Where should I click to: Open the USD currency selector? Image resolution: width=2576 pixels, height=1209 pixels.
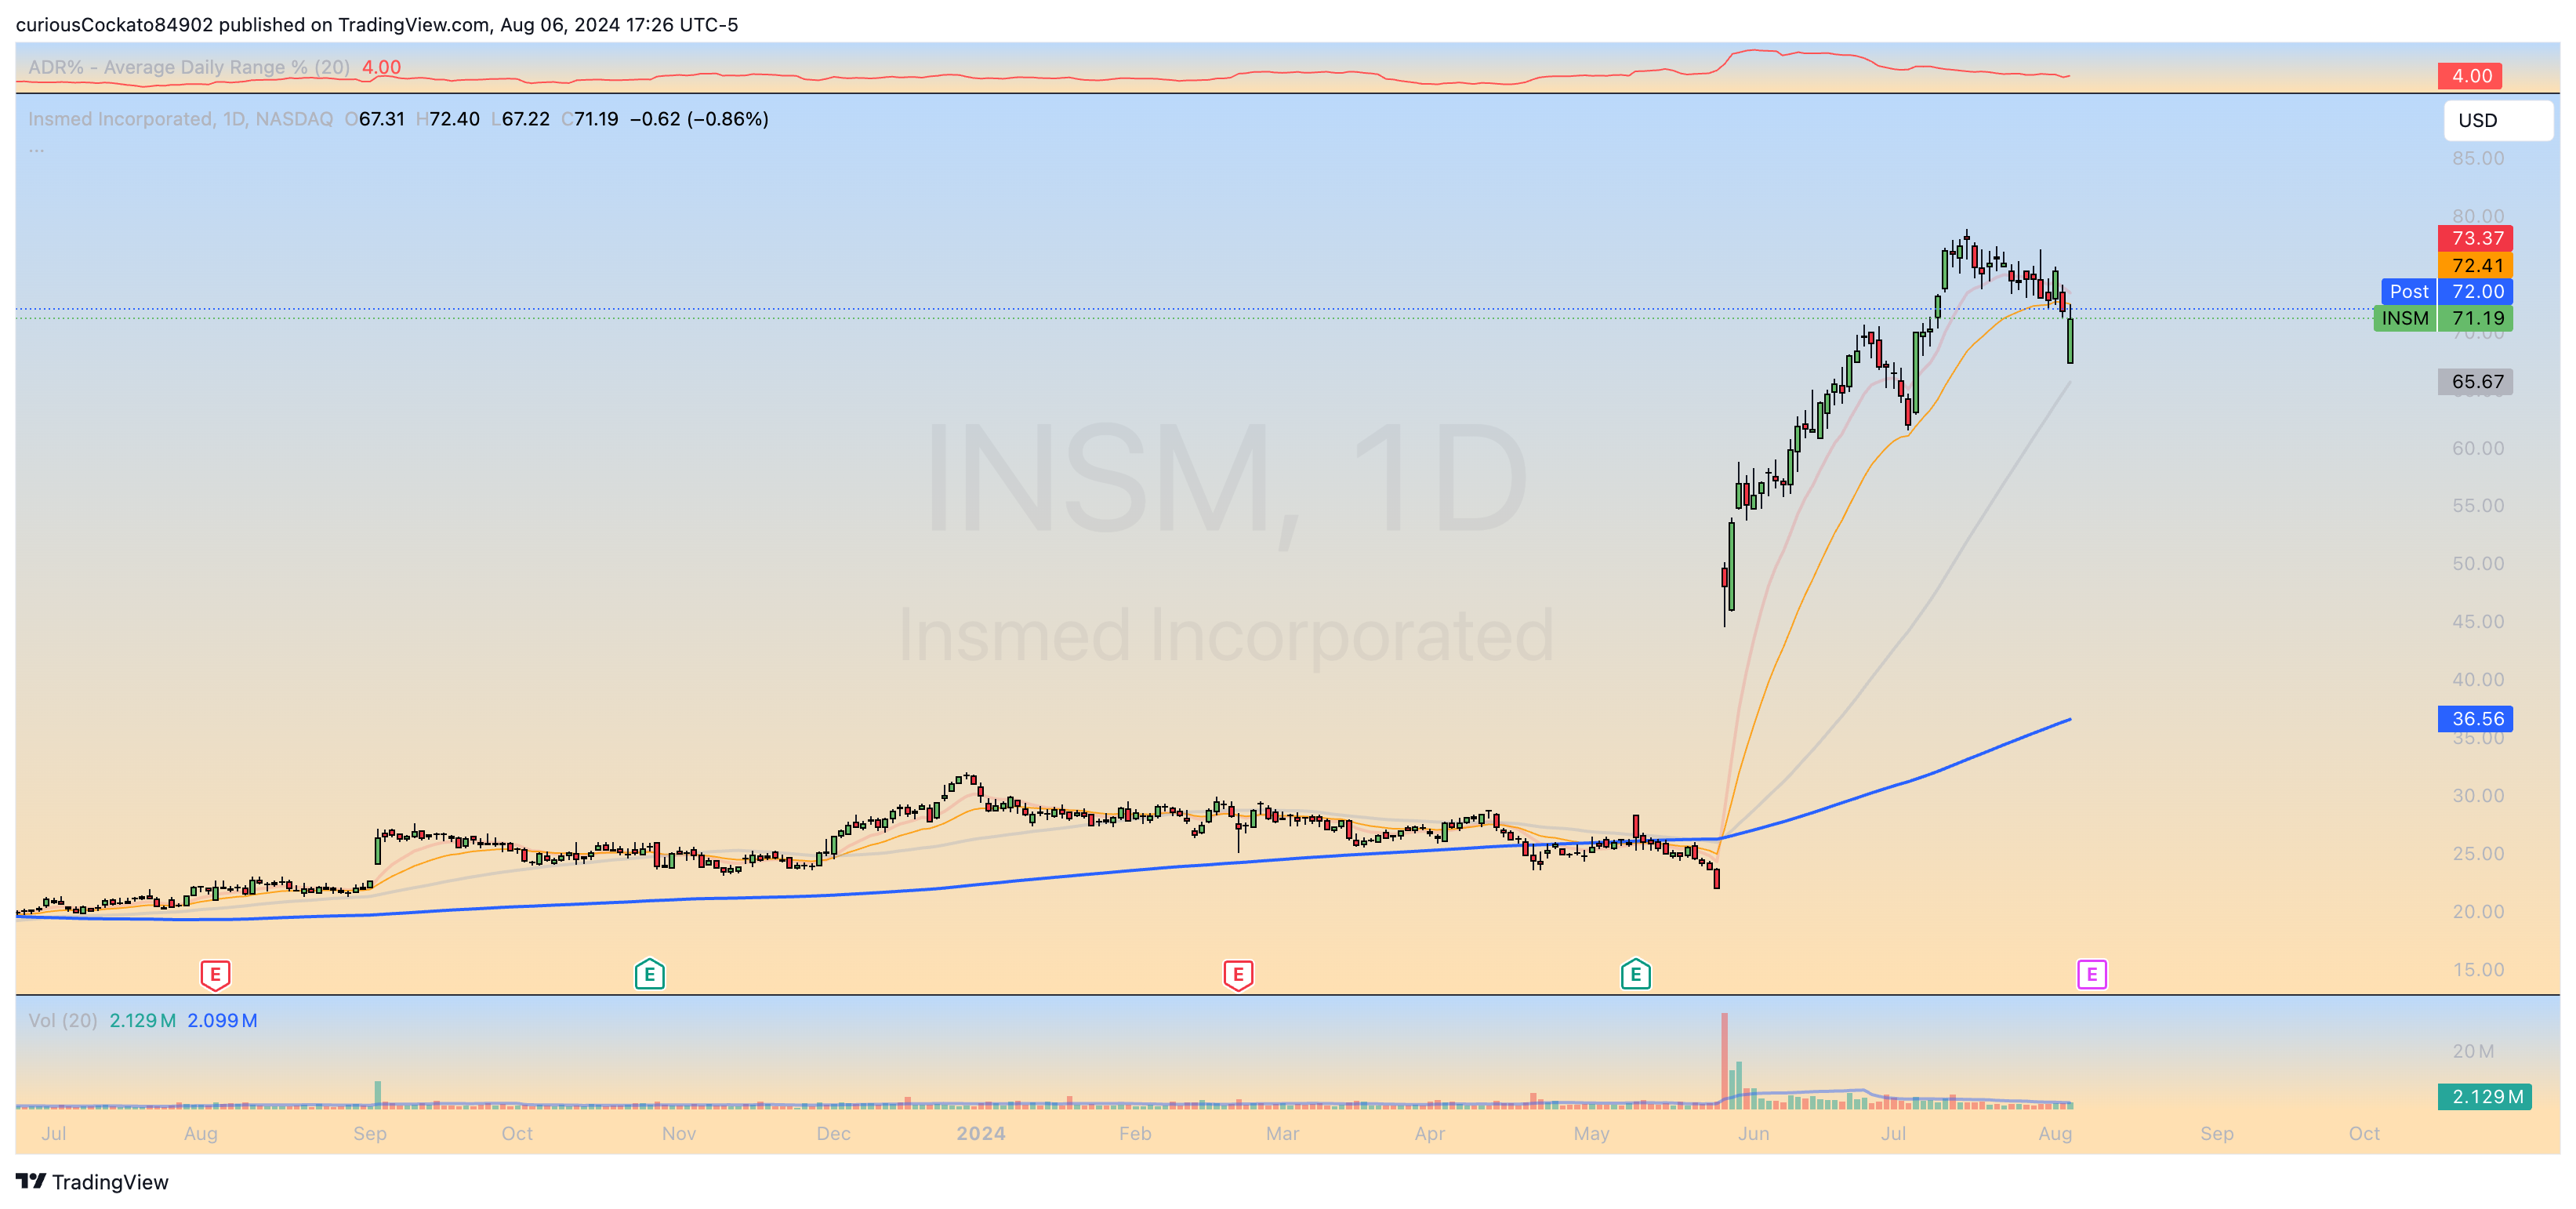coord(2497,120)
